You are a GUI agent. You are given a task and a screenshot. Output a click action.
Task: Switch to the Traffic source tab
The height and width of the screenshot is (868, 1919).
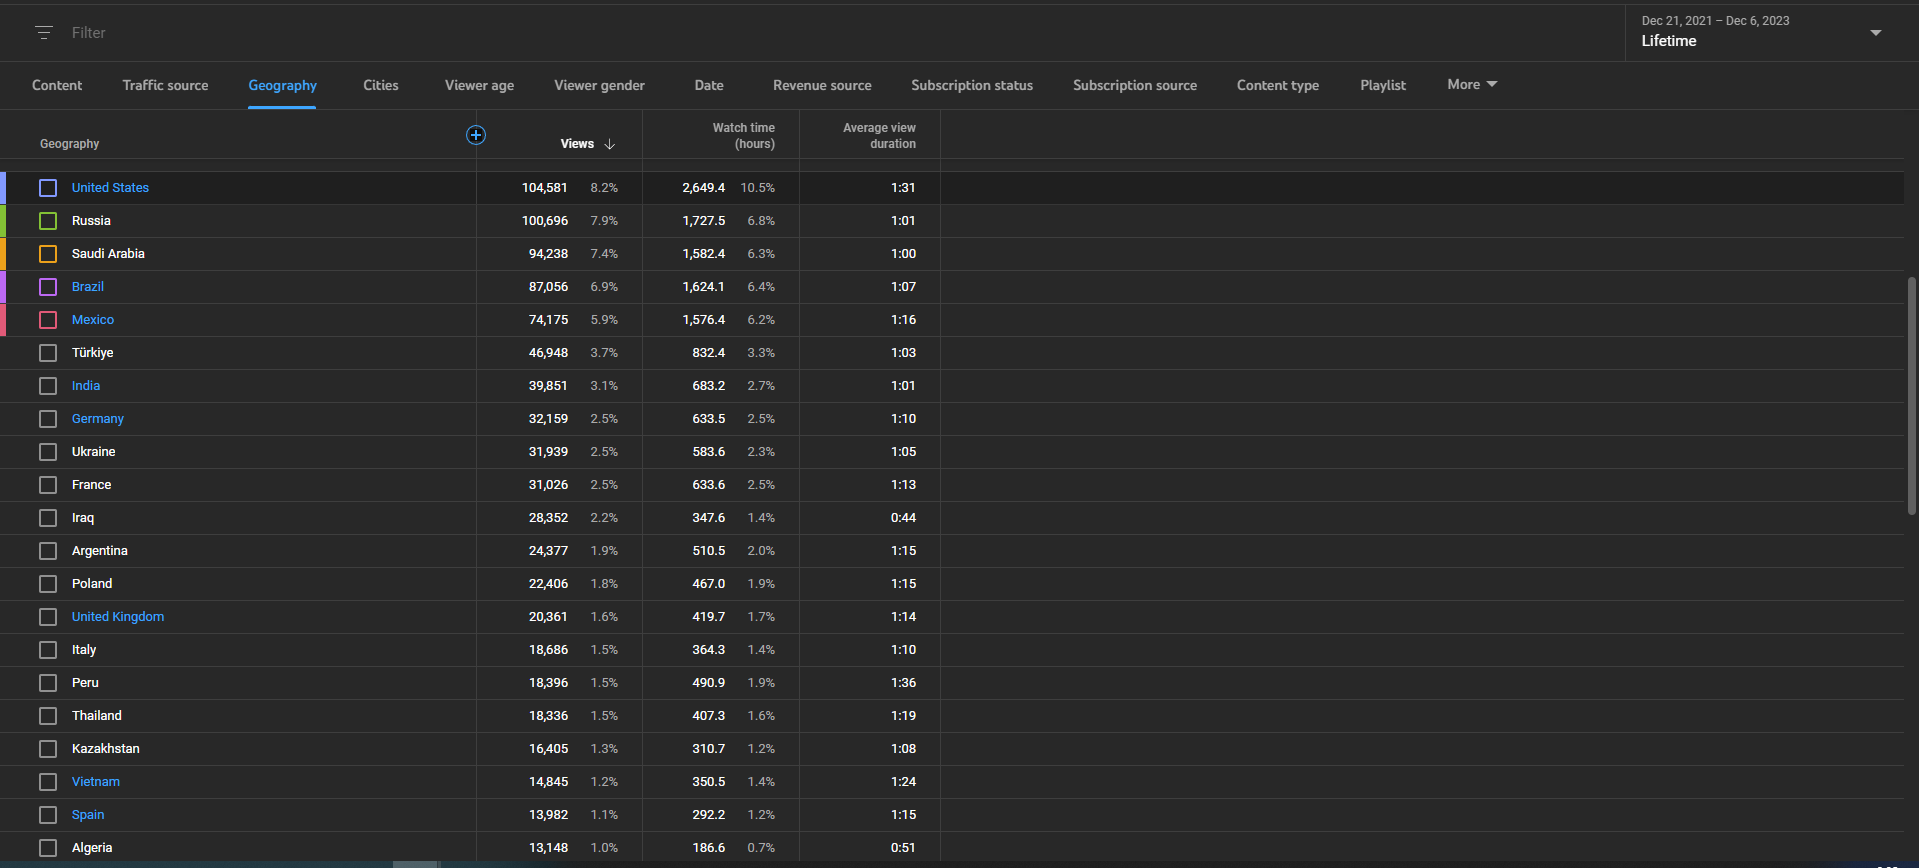click(x=165, y=86)
